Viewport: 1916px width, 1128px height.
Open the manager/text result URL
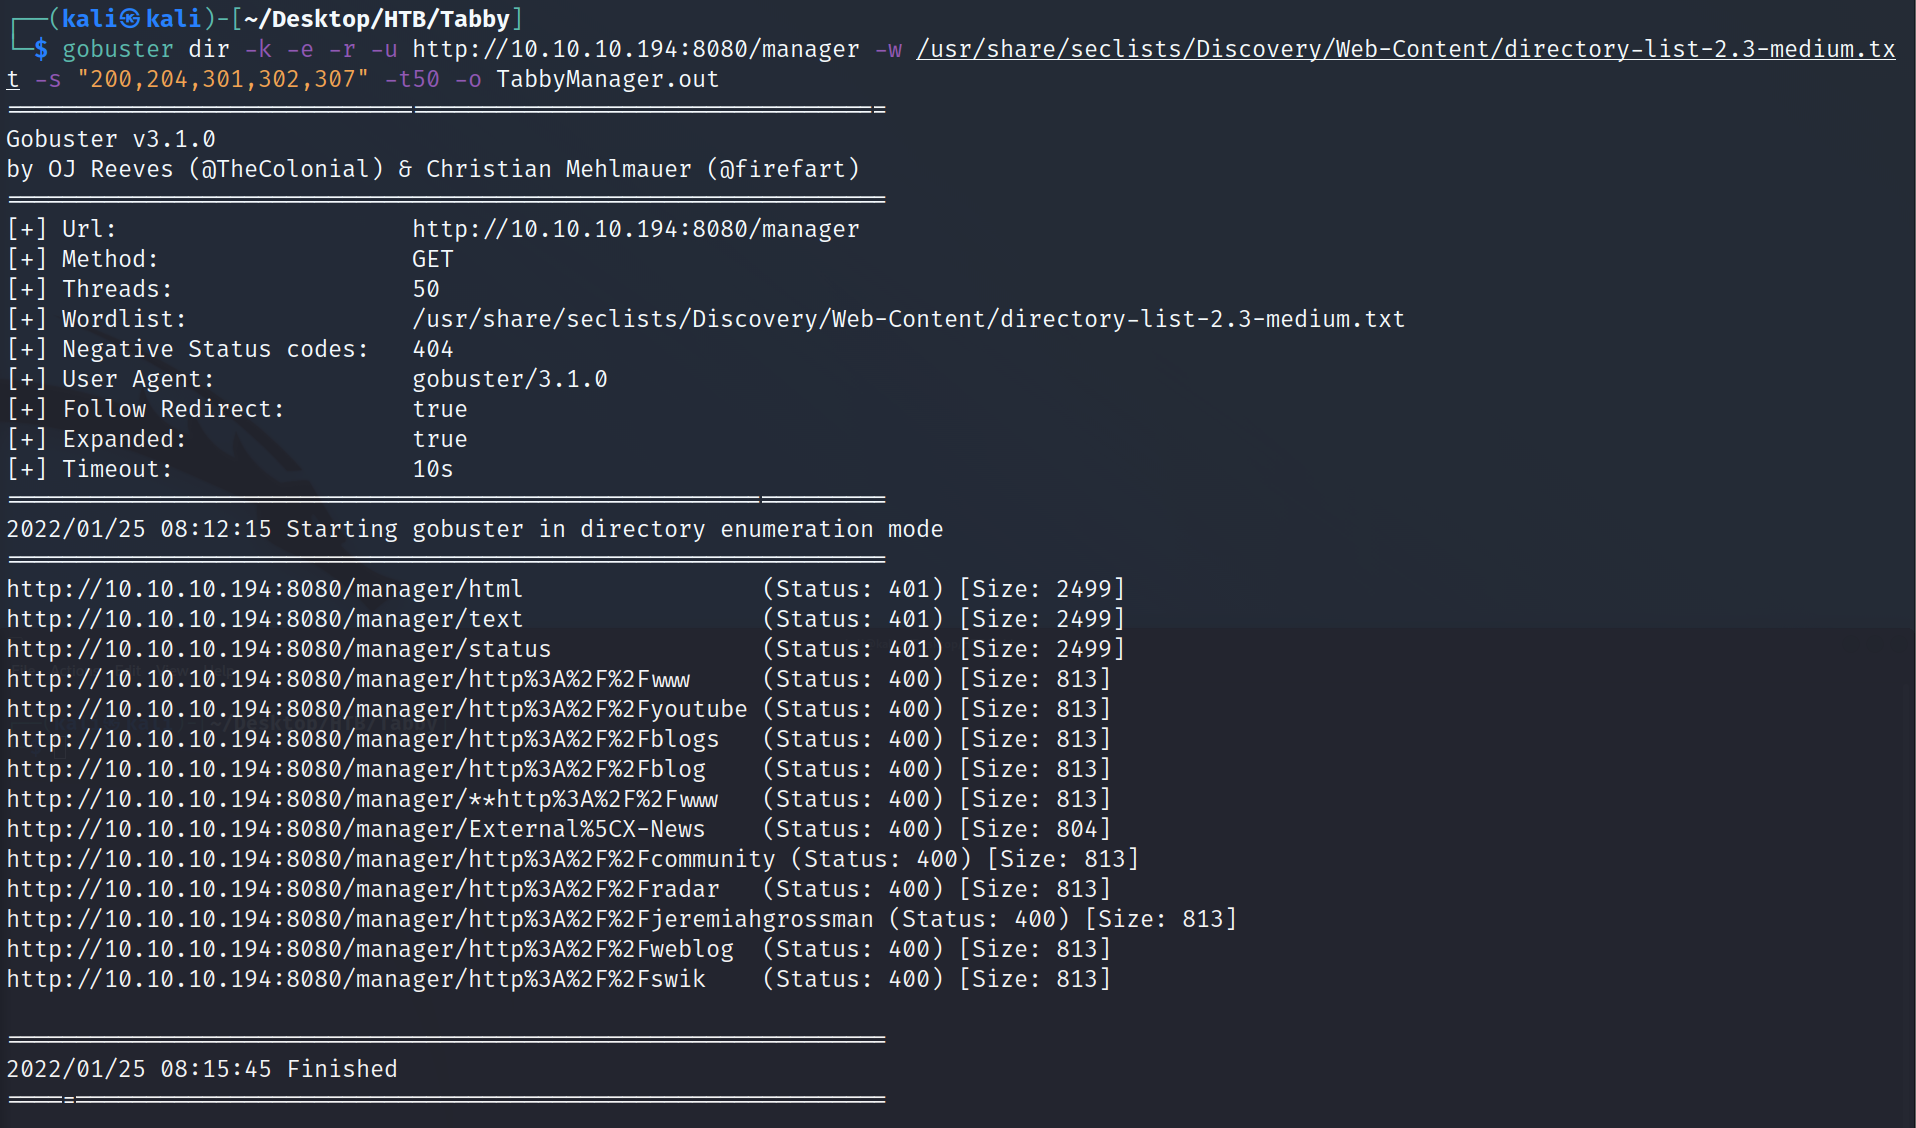[264, 619]
